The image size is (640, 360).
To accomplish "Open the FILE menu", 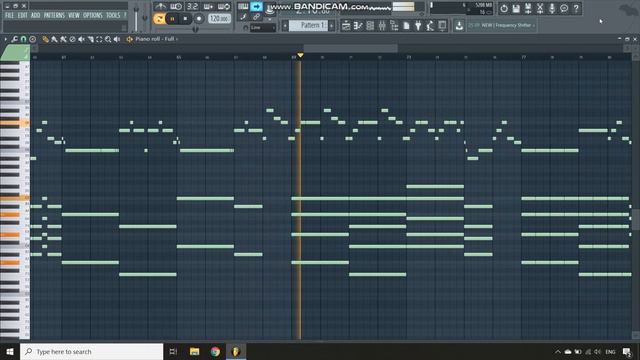I will coord(9,16).
